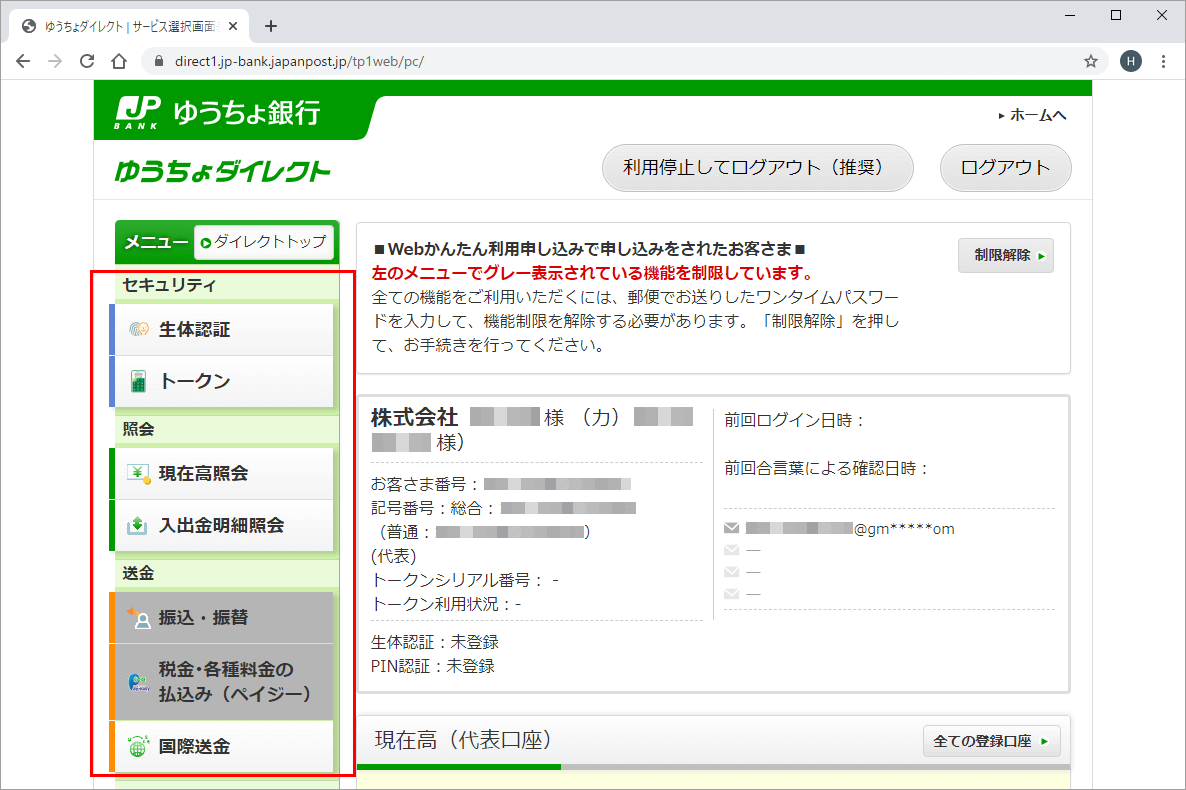This screenshot has height=790, width=1186.
Task: Open a new browser tab
Action: 271,26
